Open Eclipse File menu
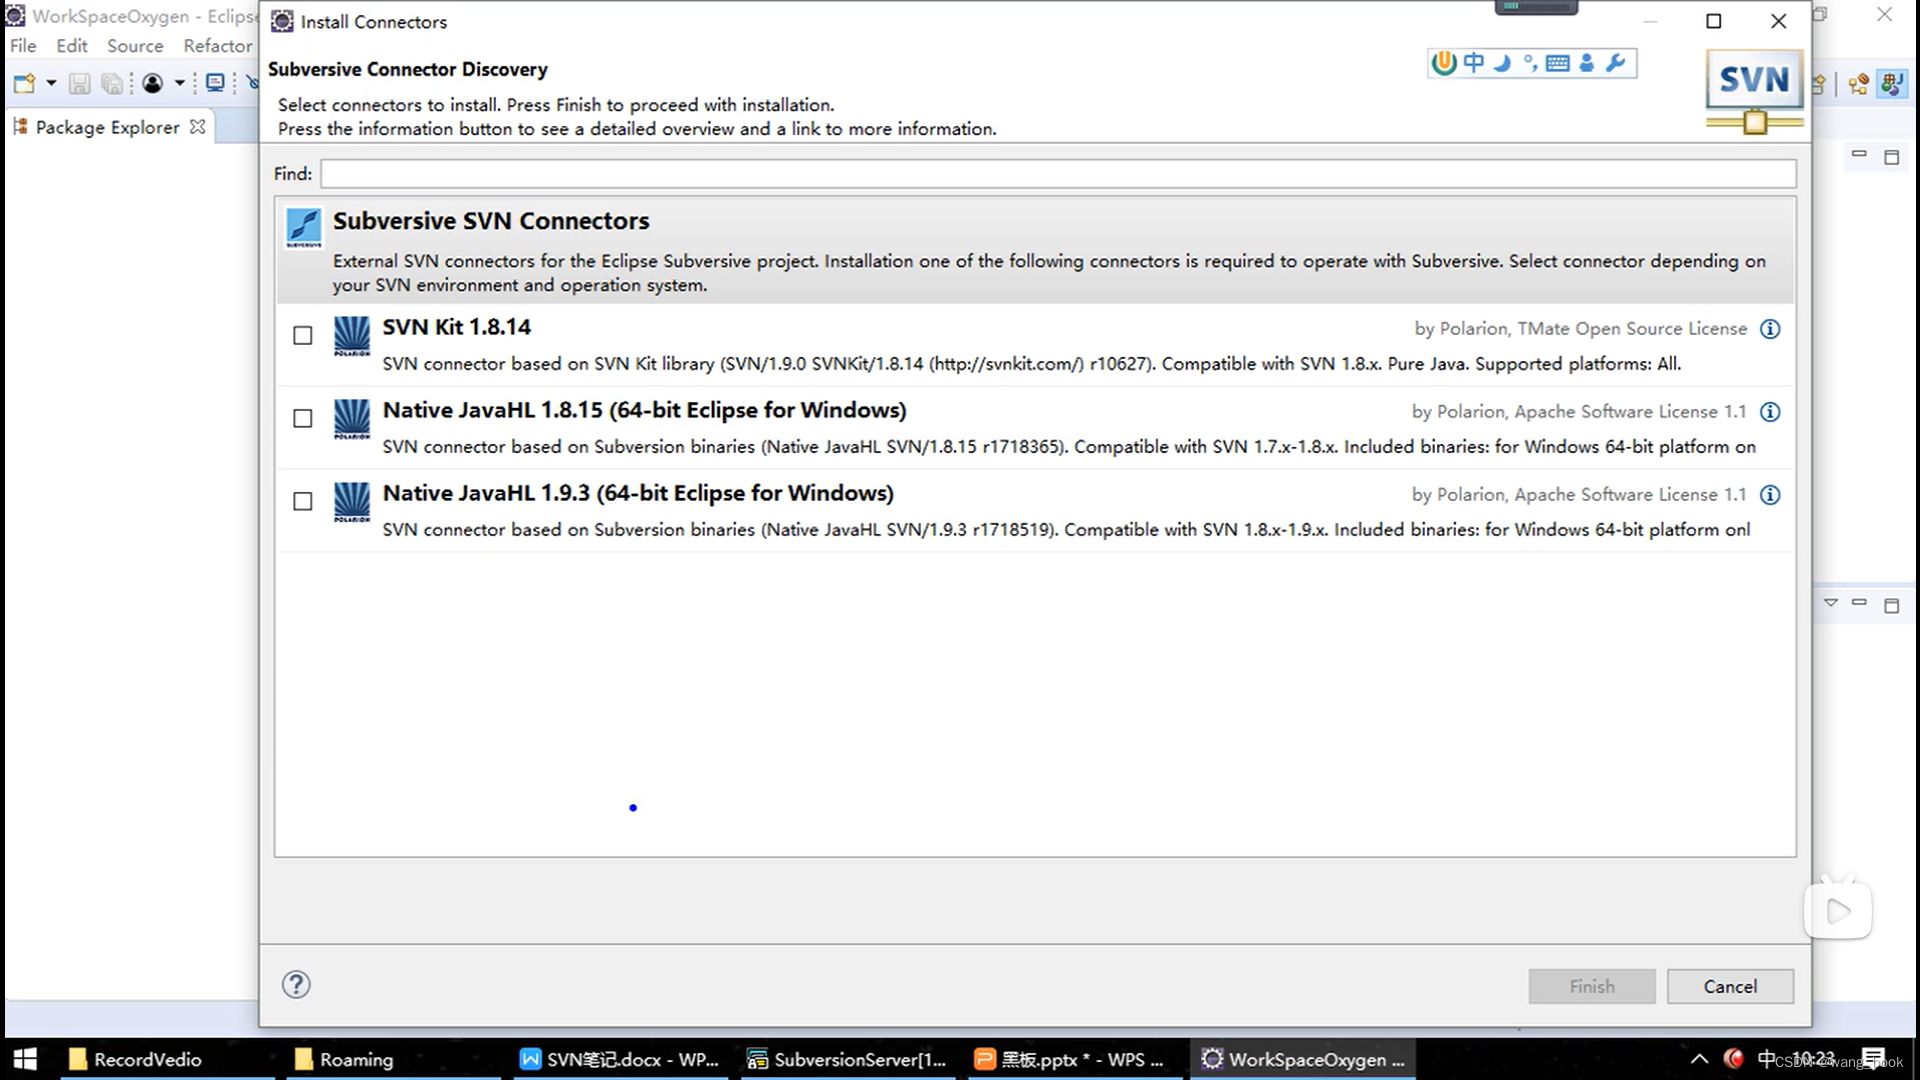The width and height of the screenshot is (1920, 1080). [x=23, y=46]
